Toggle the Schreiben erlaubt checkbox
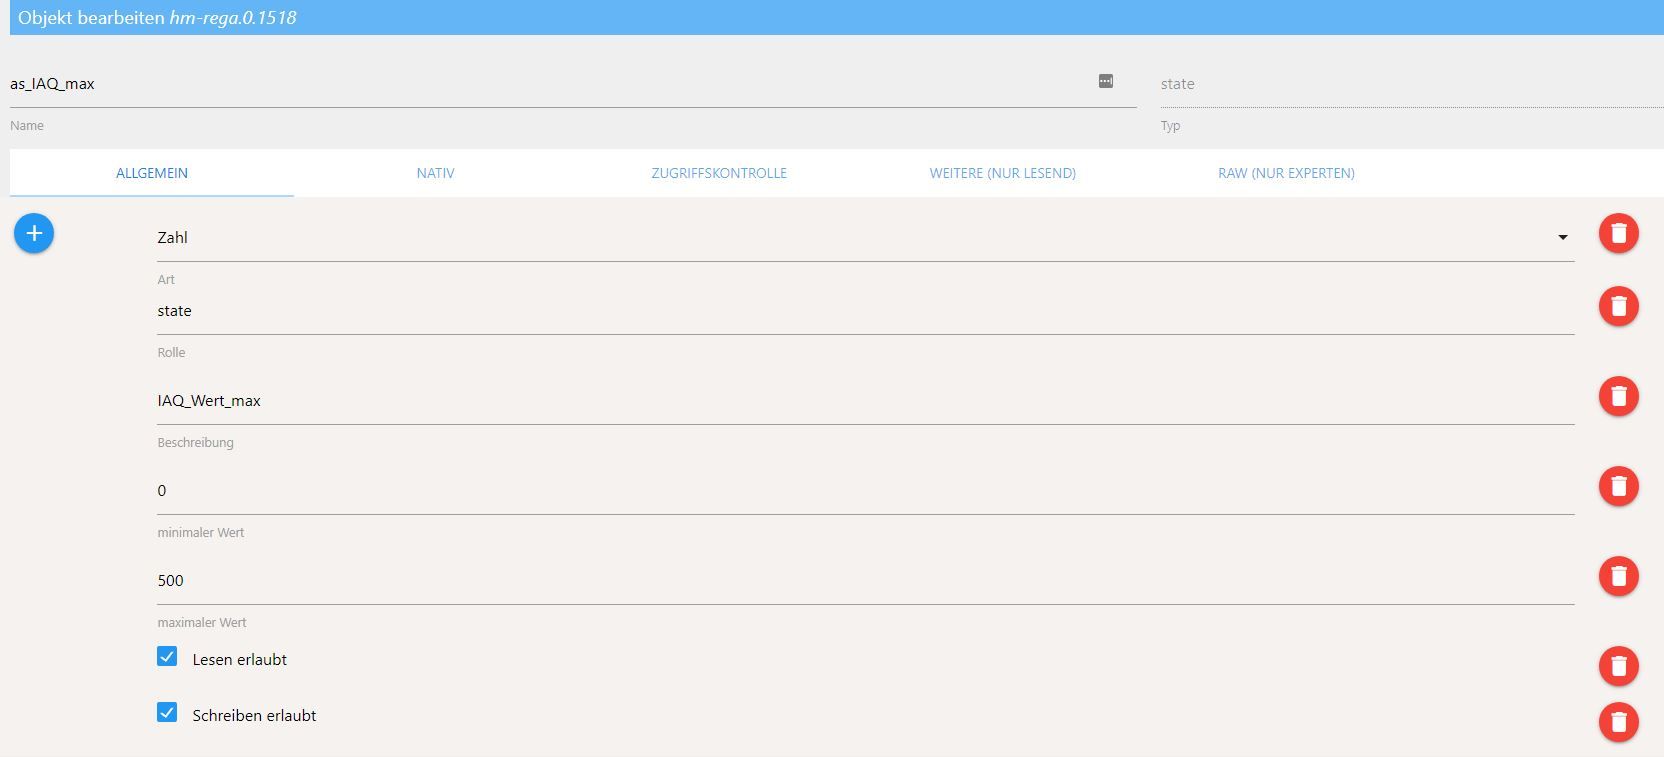1664x757 pixels. pos(167,713)
